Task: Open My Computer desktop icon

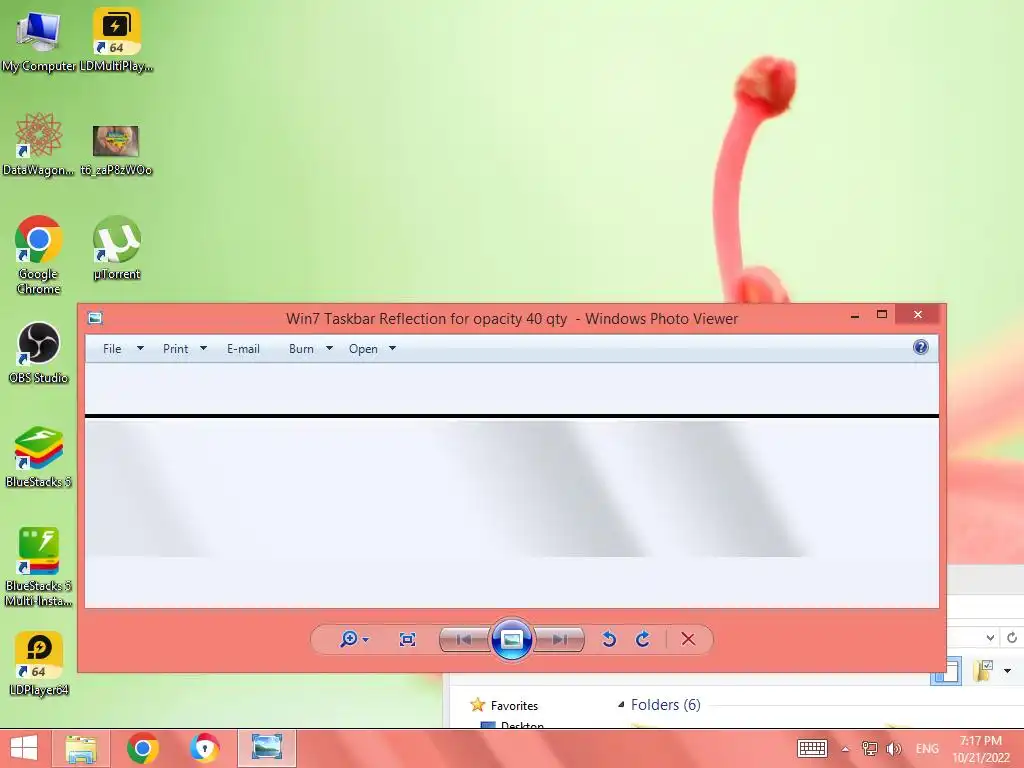Action: click(39, 40)
